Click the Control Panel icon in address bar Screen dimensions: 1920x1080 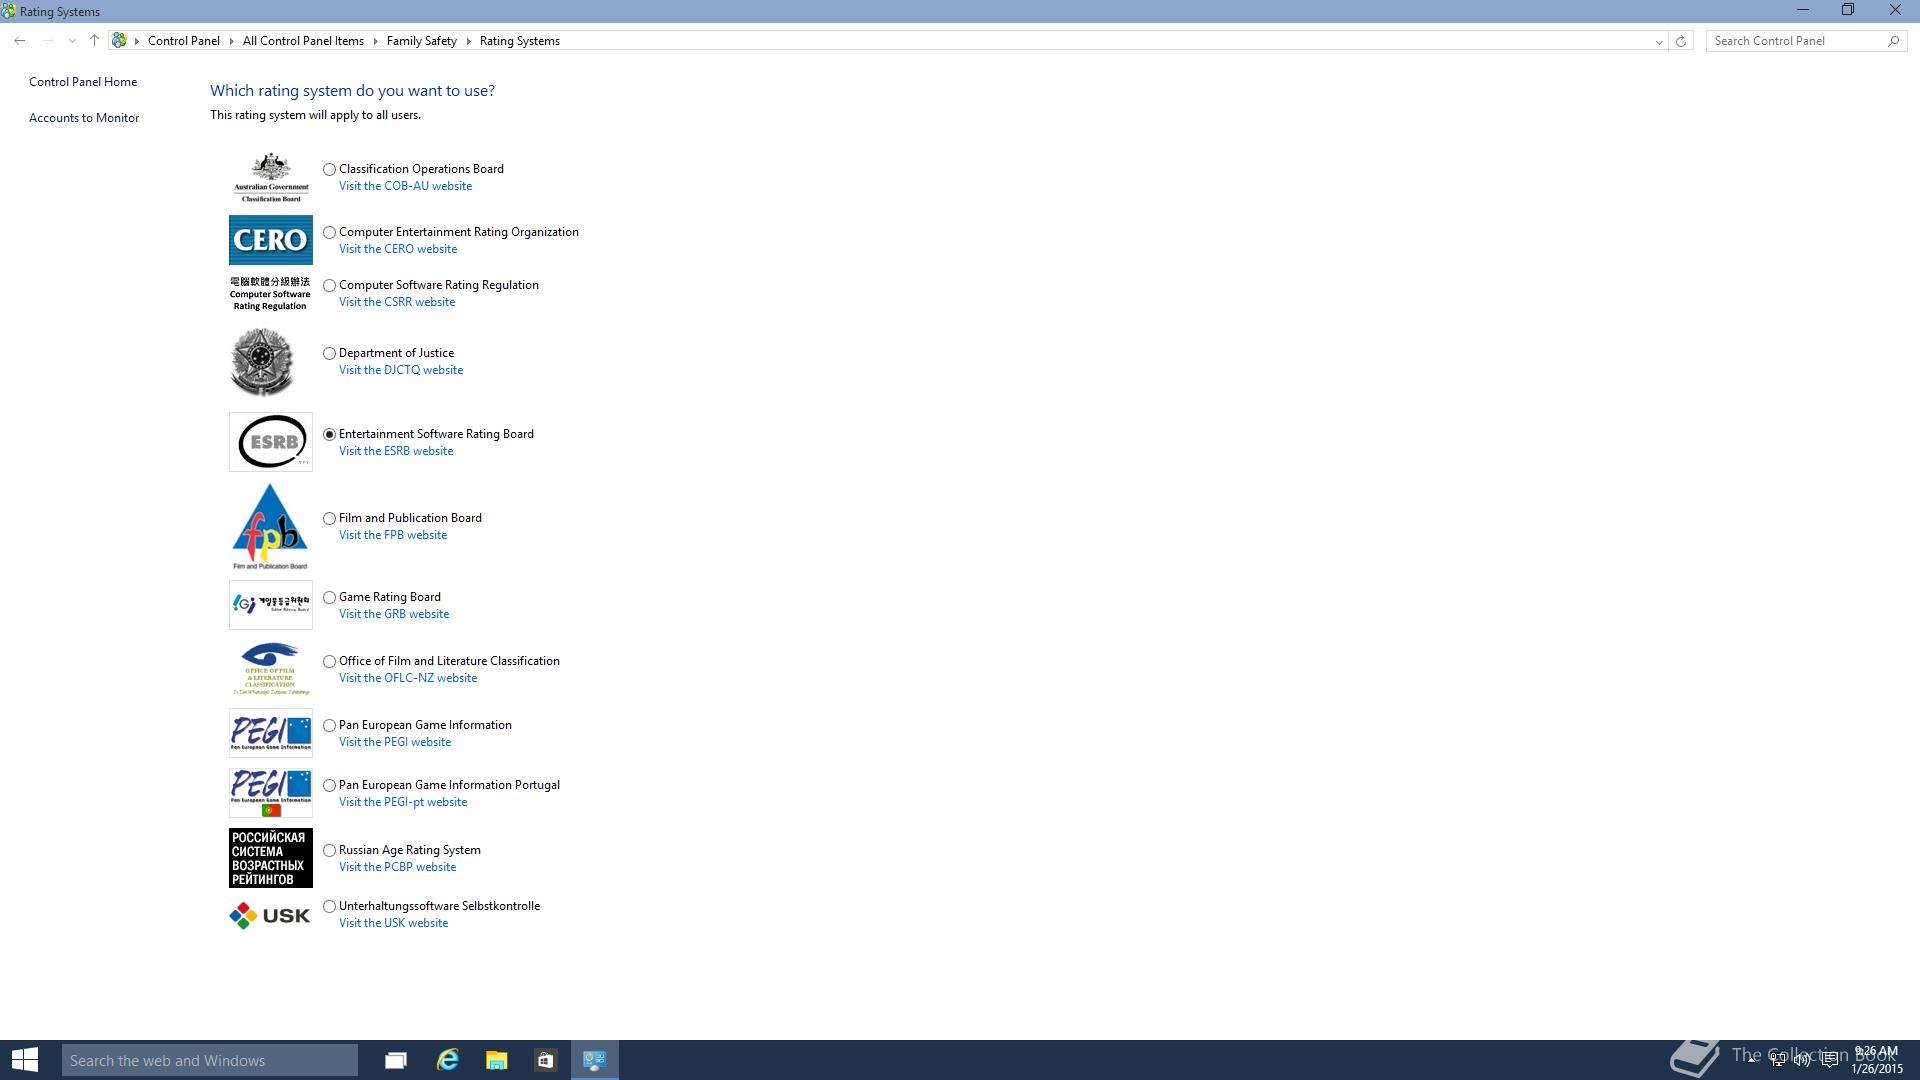pos(119,41)
